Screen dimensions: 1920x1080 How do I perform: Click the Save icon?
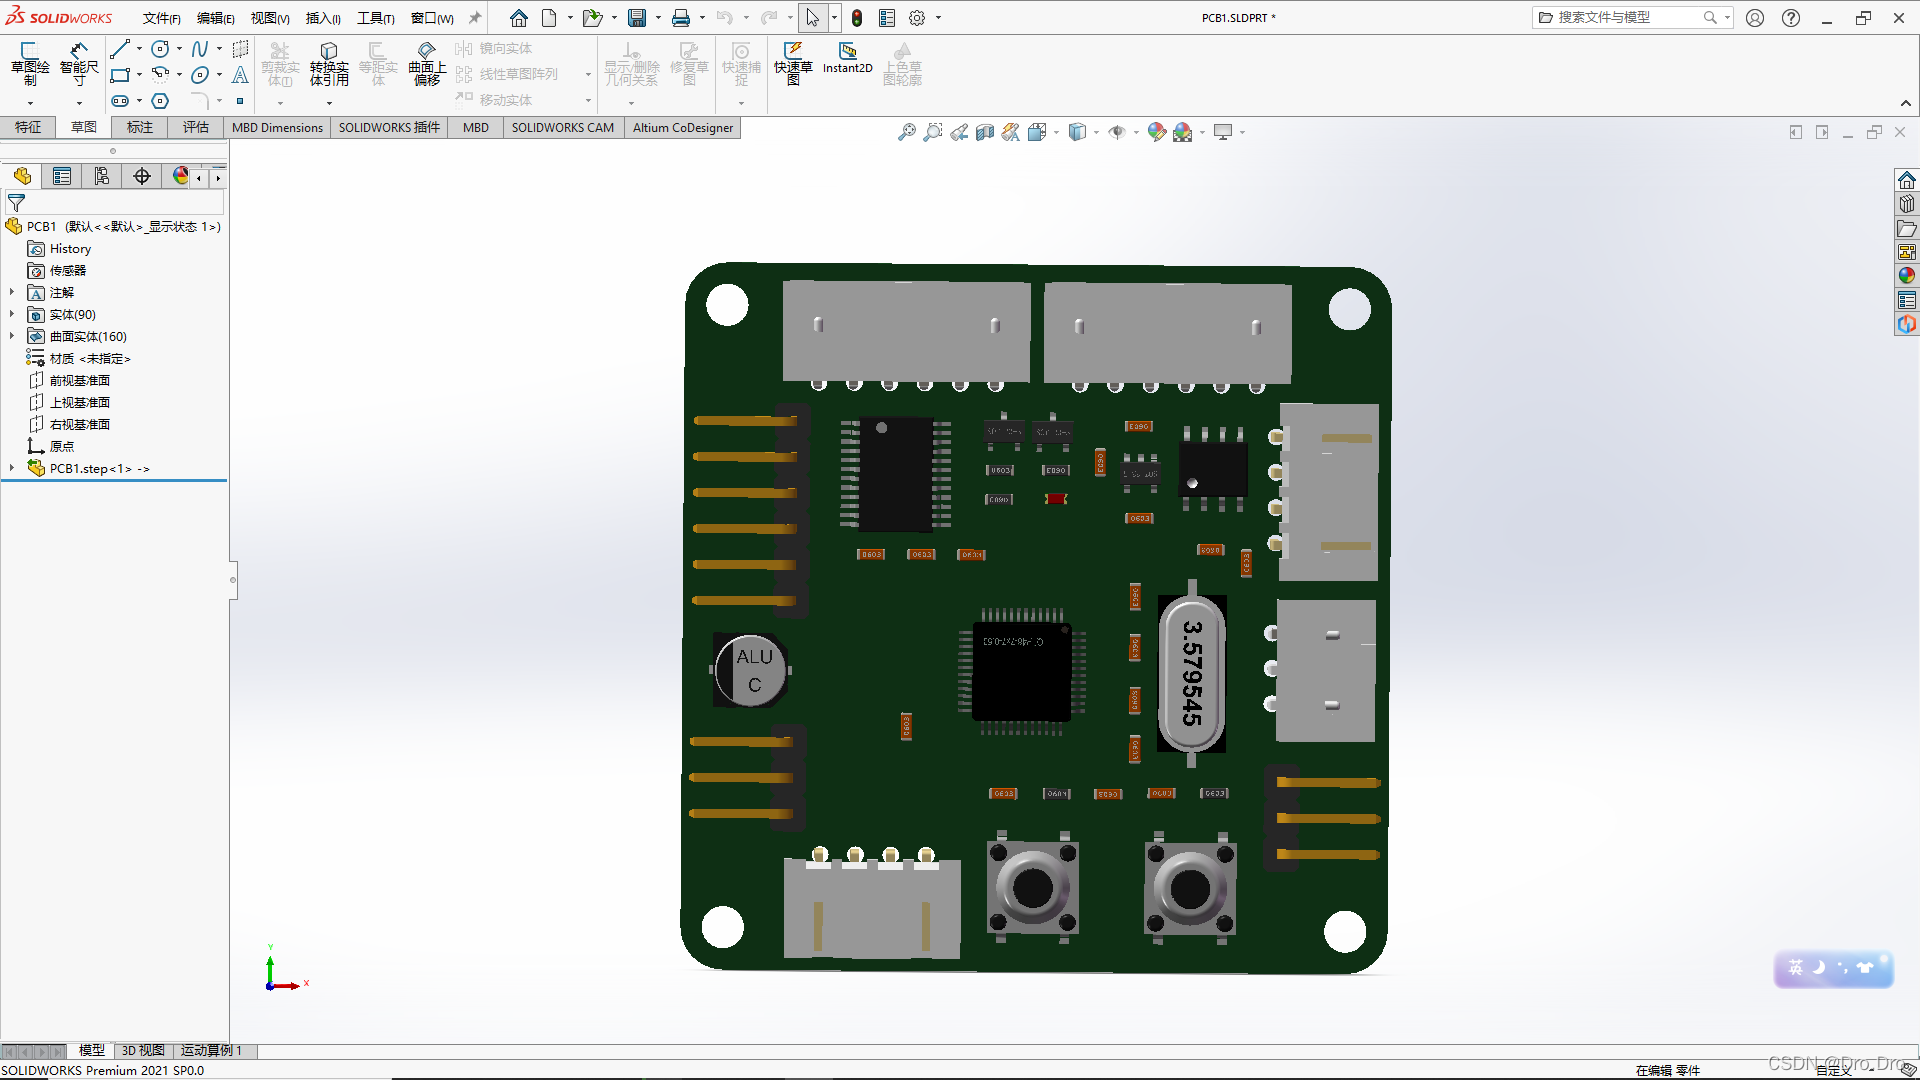click(x=637, y=18)
